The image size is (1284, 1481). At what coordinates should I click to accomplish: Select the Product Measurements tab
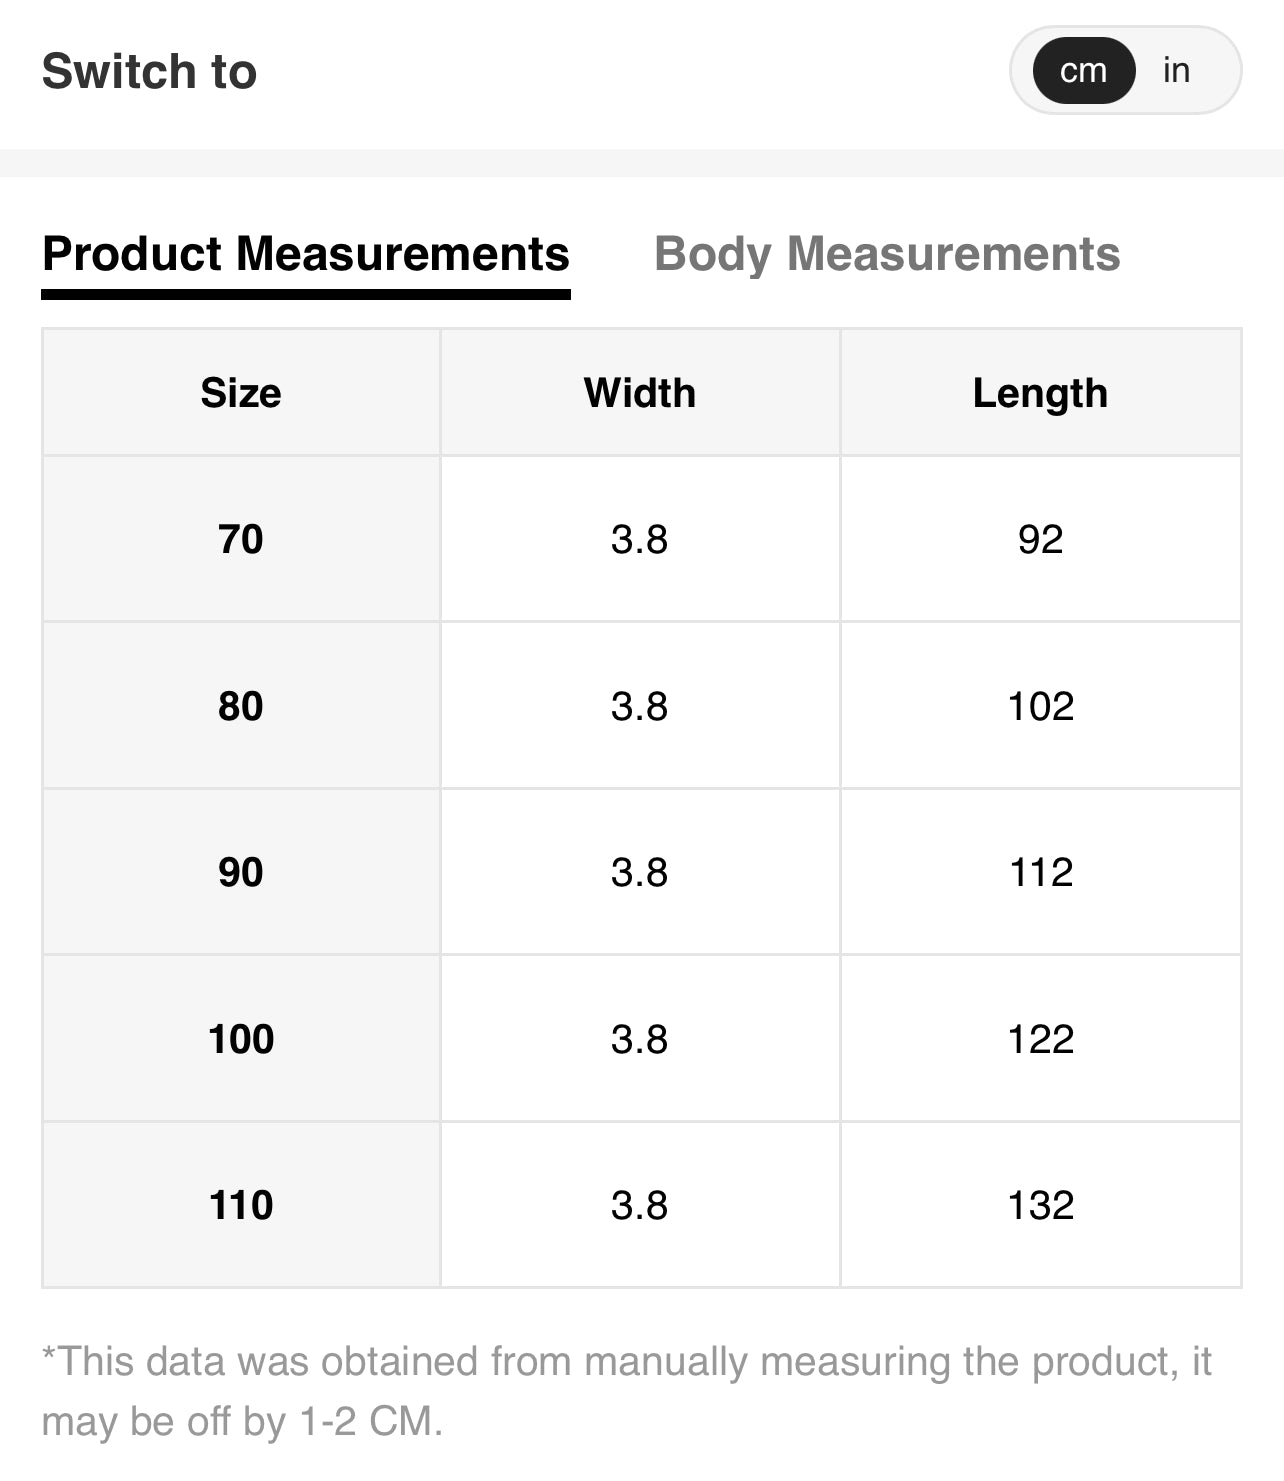pos(306,254)
